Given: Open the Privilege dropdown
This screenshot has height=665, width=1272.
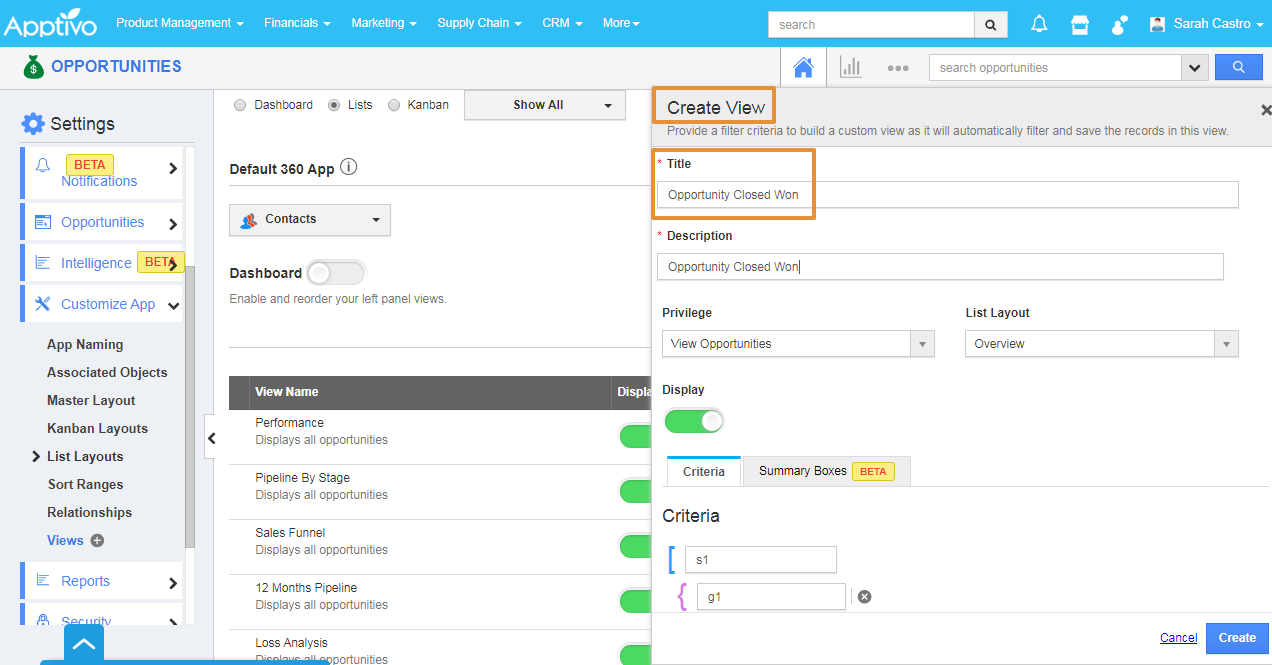Looking at the screenshot, I should [x=797, y=344].
